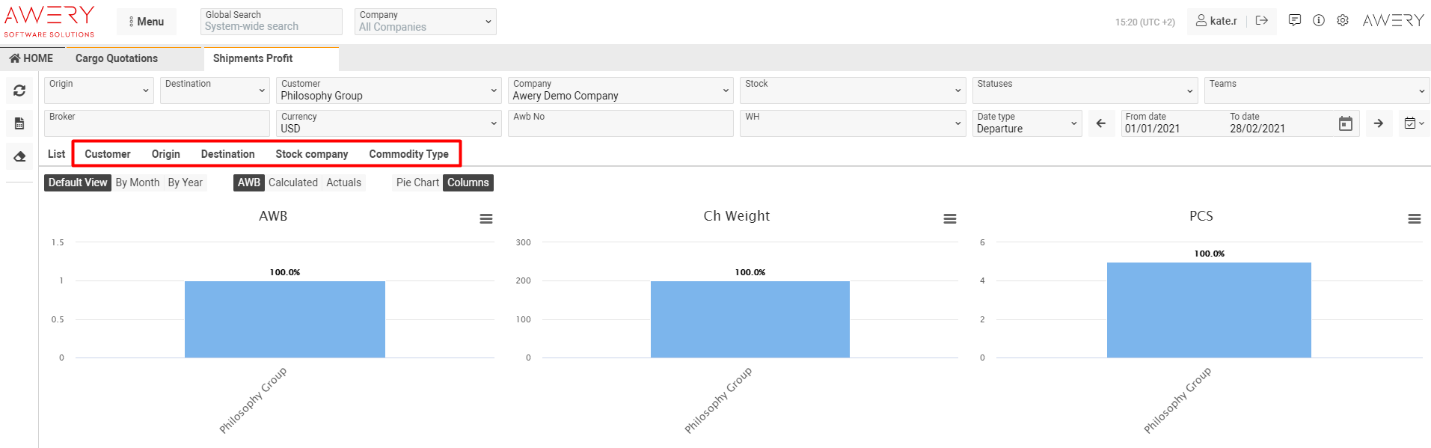Expand the Statuses dropdown

(1083, 90)
